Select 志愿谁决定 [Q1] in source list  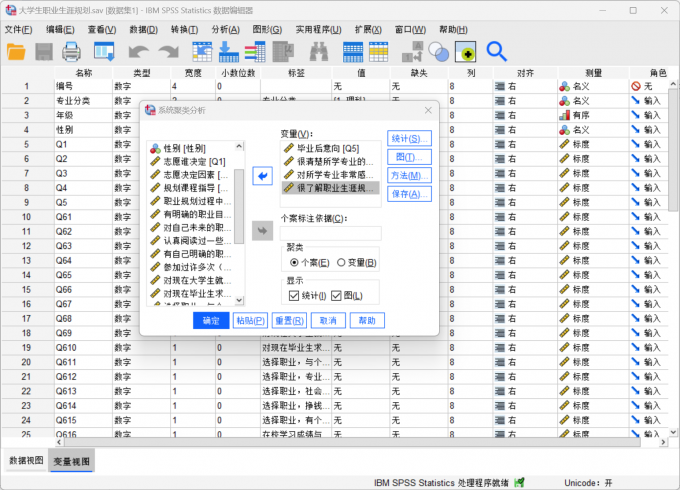[x=191, y=162]
